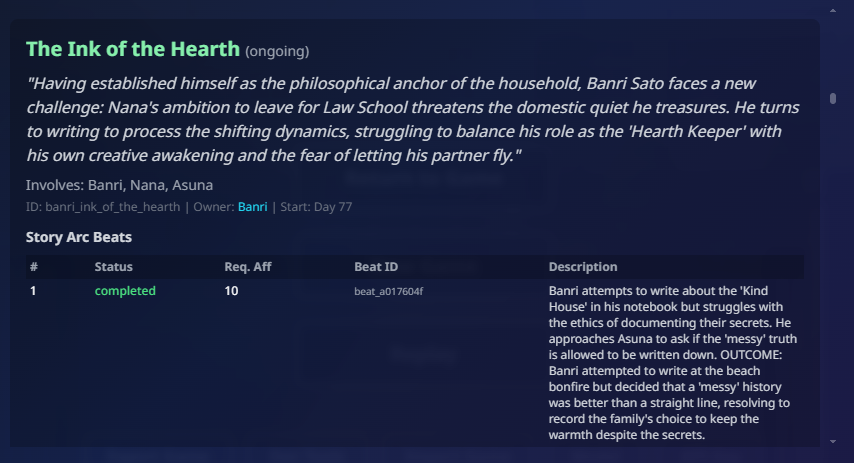The height and width of the screenshot is (463, 854).
Task: Click the scrollbar up arrow
Action: click(833, 10)
